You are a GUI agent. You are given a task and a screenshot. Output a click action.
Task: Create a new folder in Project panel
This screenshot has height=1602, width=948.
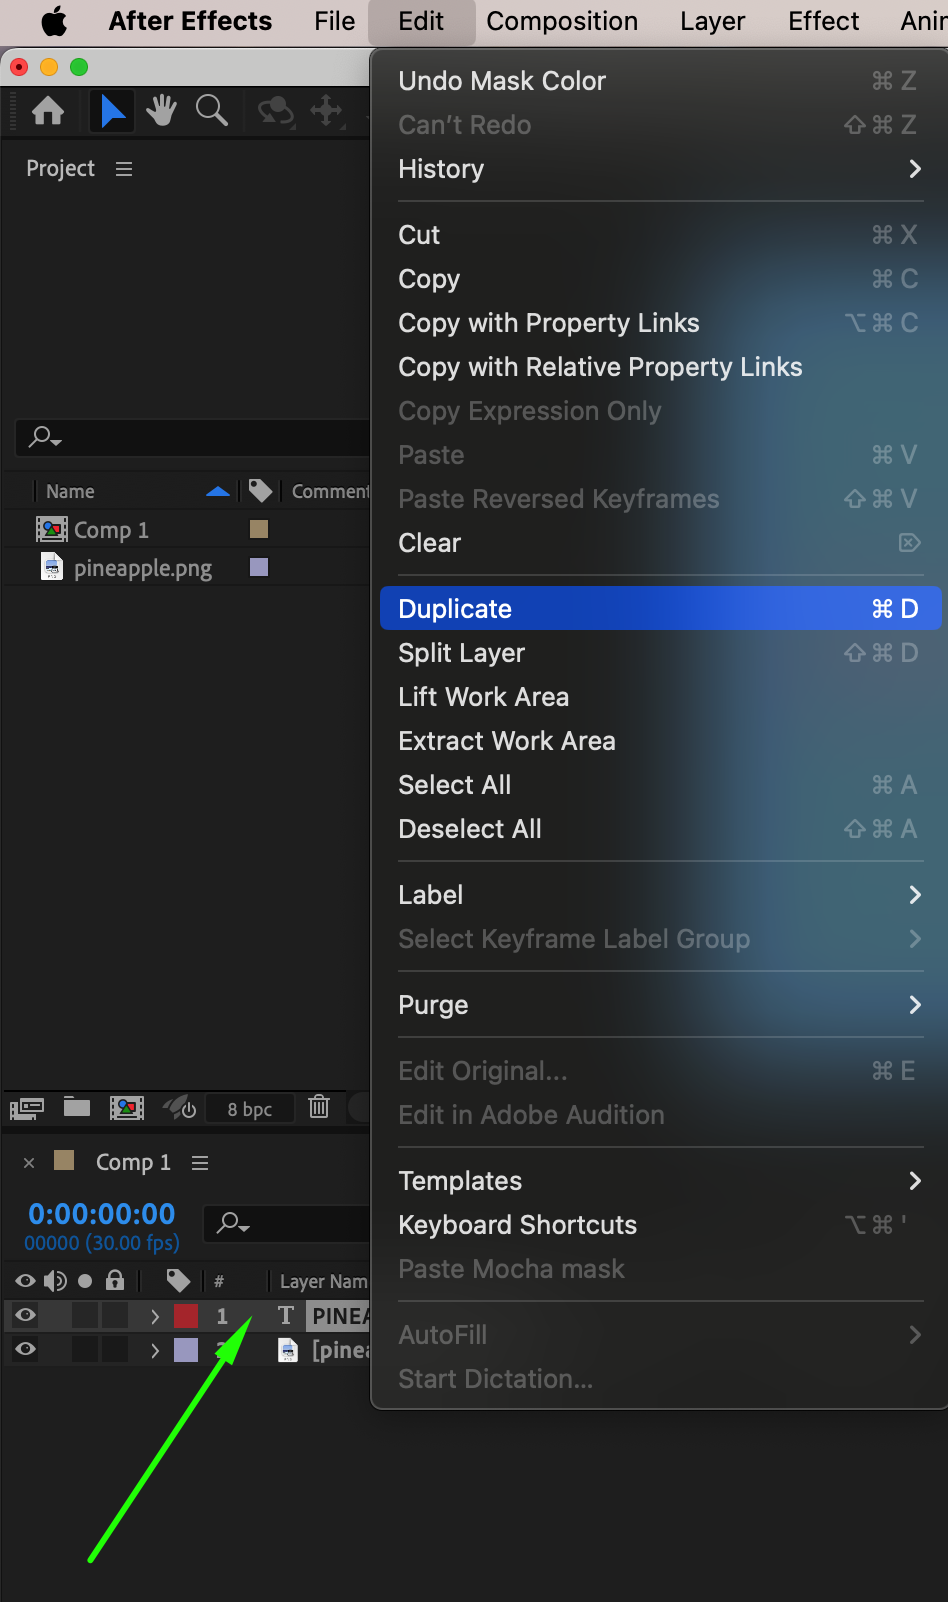(77, 1107)
